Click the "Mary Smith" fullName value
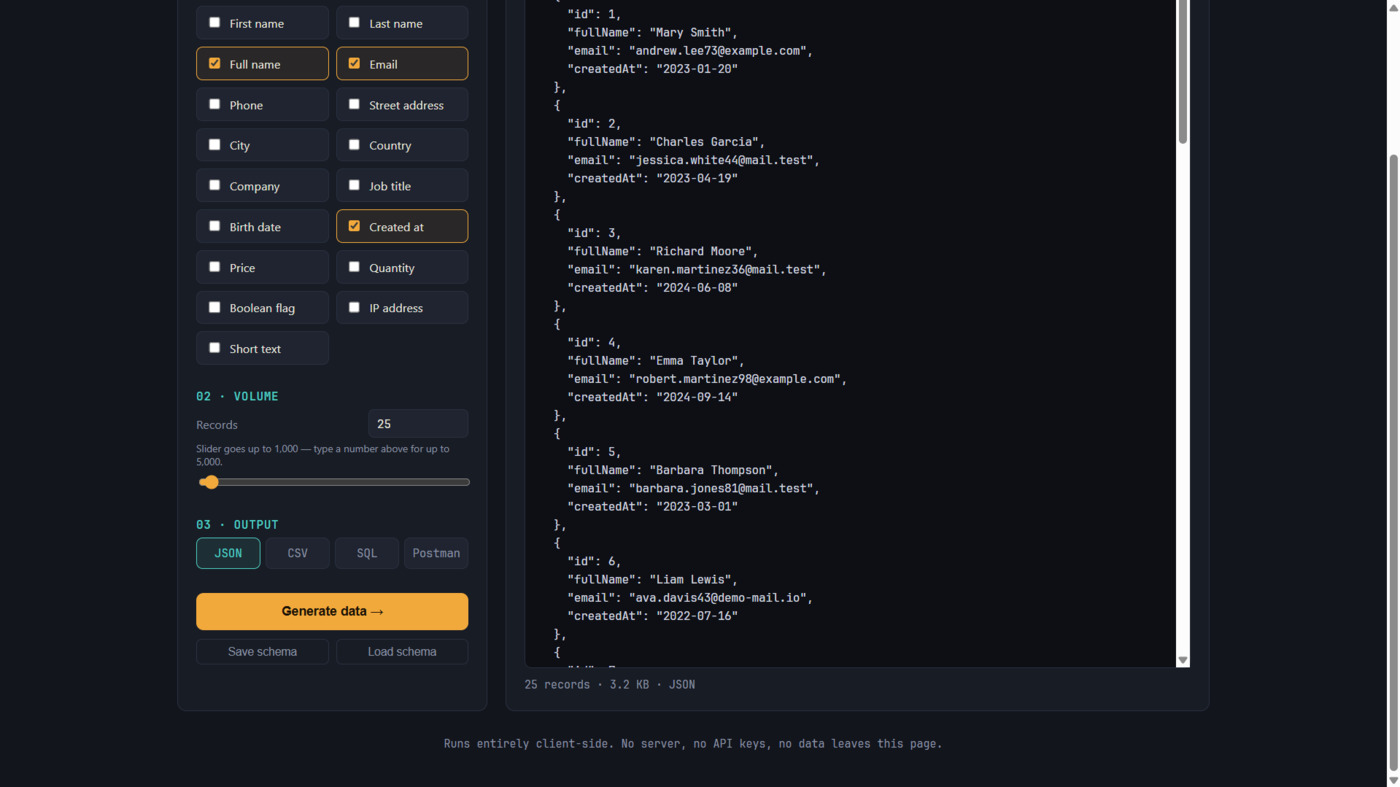Screen dimensions: 1400x787 click(x=693, y=33)
